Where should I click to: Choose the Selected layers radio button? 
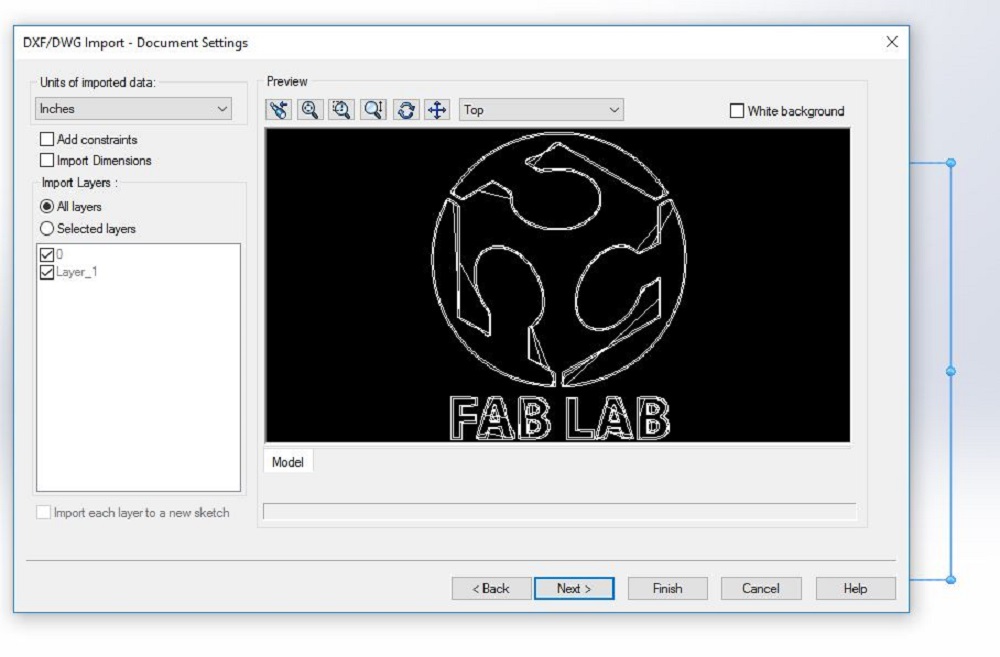click(x=47, y=228)
